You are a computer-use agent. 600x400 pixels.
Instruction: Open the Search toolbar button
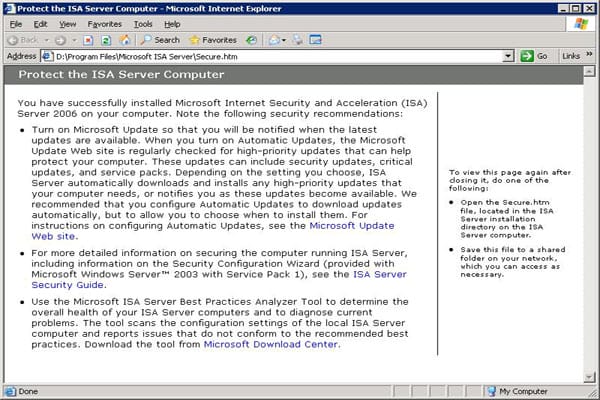pos(160,40)
